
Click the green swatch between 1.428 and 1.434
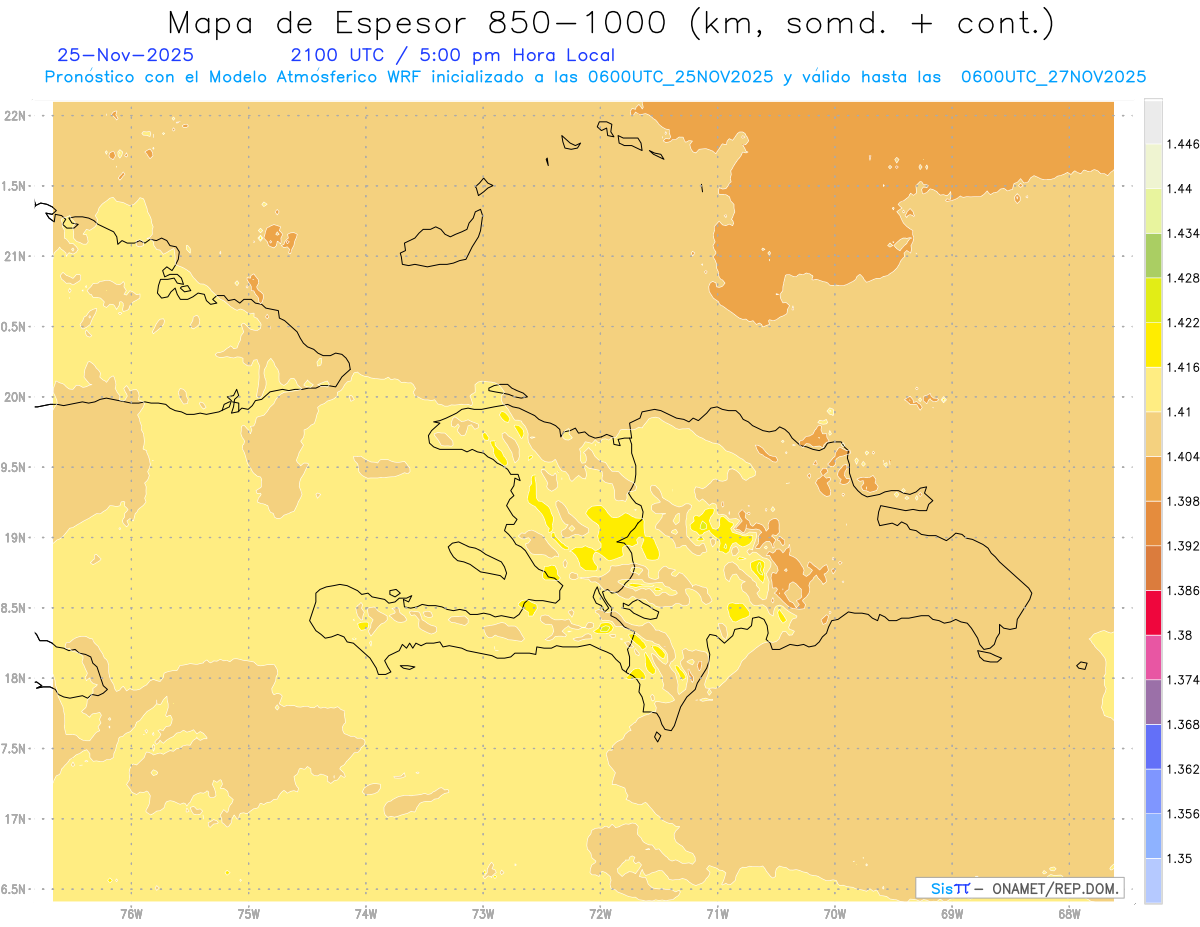[1153, 255]
